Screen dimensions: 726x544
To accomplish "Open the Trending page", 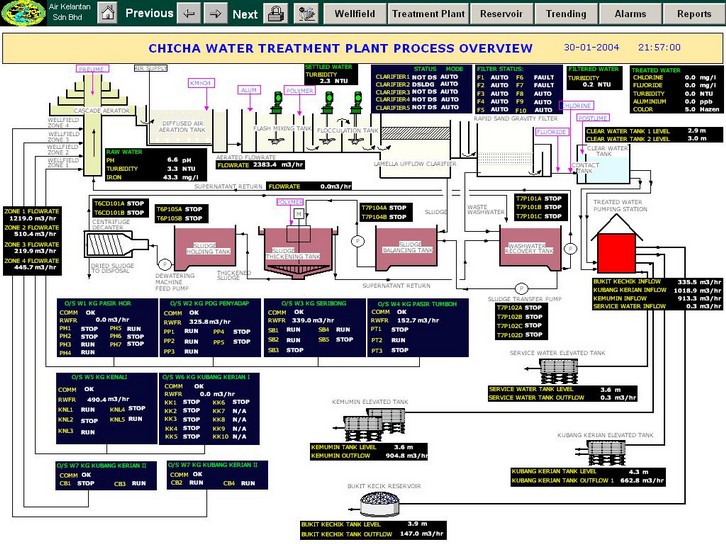I will [566, 14].
